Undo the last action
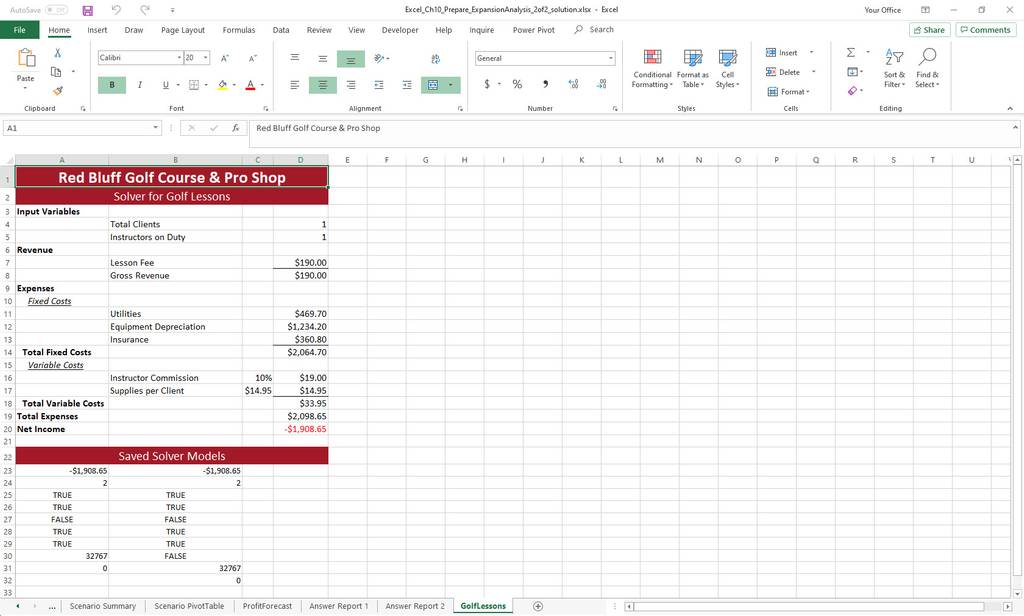The height and width of the screenshot is (616, 1024). click(116, 10)
